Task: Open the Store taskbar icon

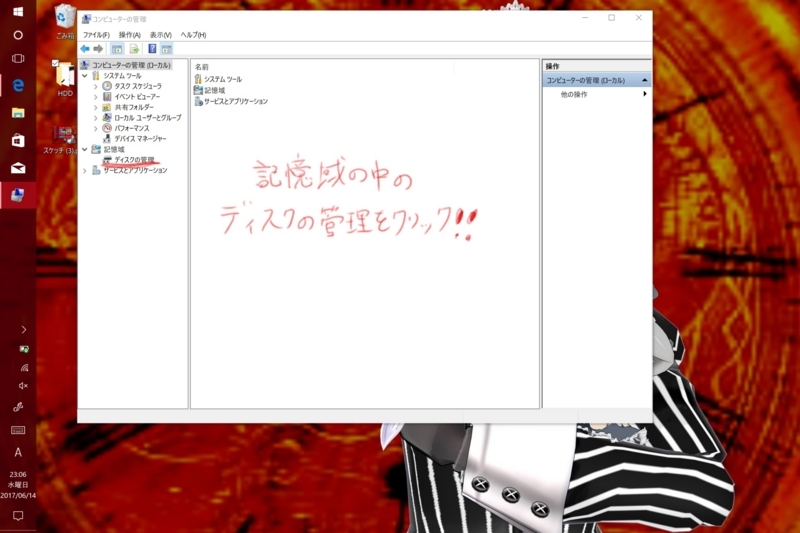Action: pos(18,140)
